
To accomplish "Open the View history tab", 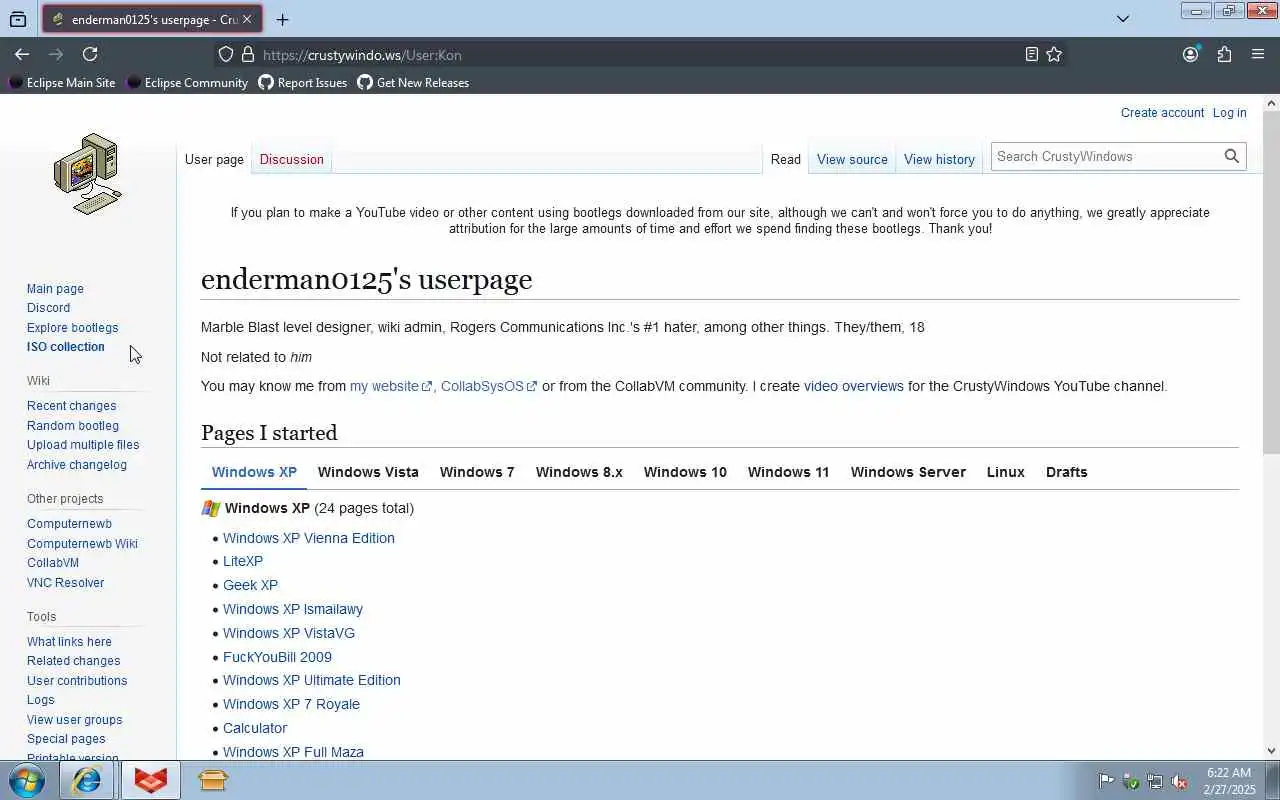I will [939, 159].
